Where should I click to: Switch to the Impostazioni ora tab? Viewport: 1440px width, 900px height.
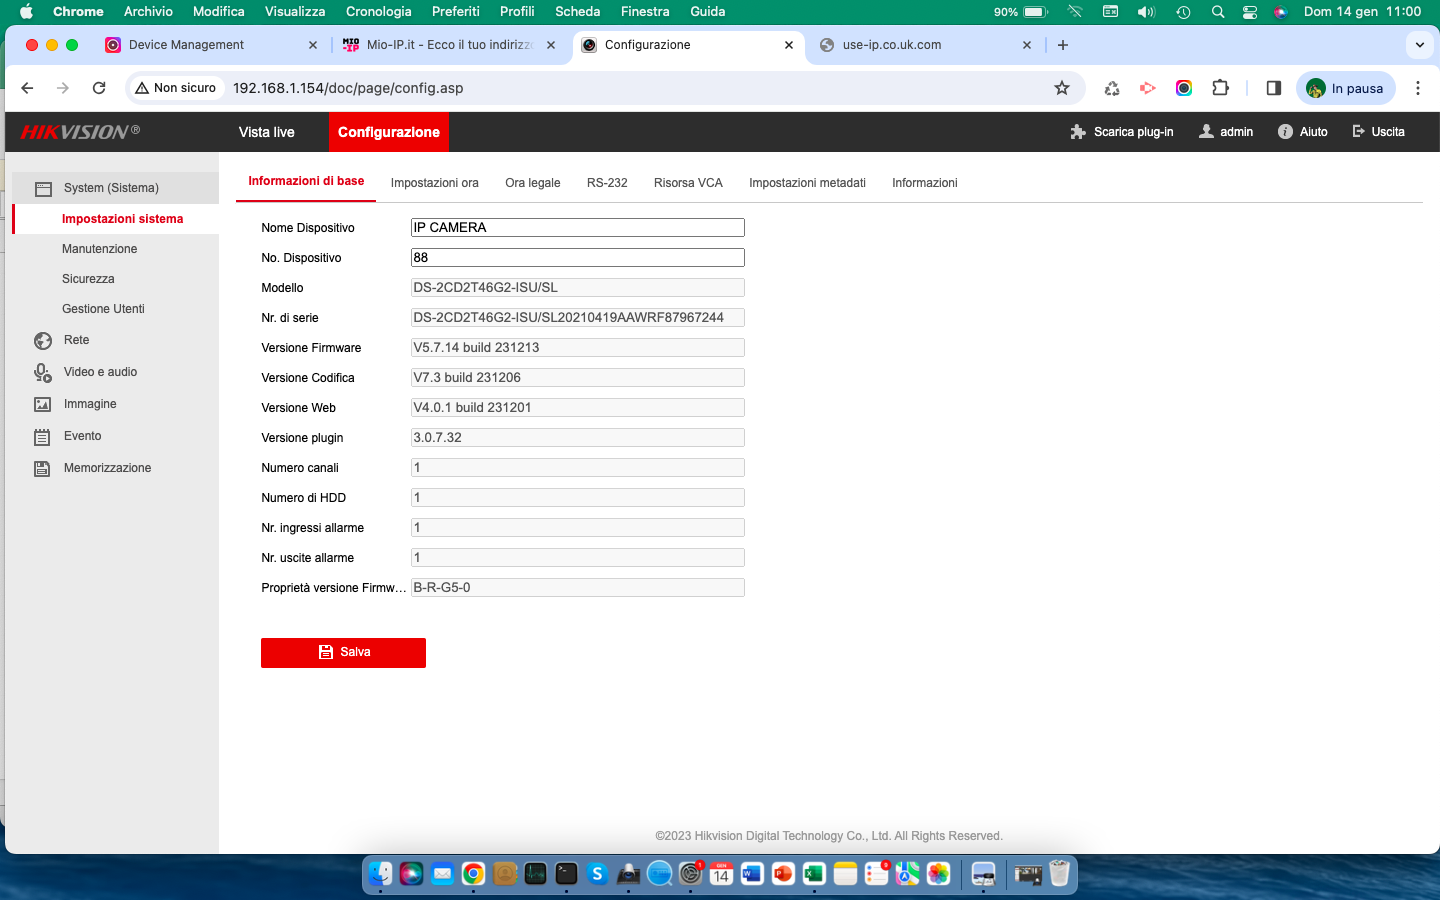(434, 183)
